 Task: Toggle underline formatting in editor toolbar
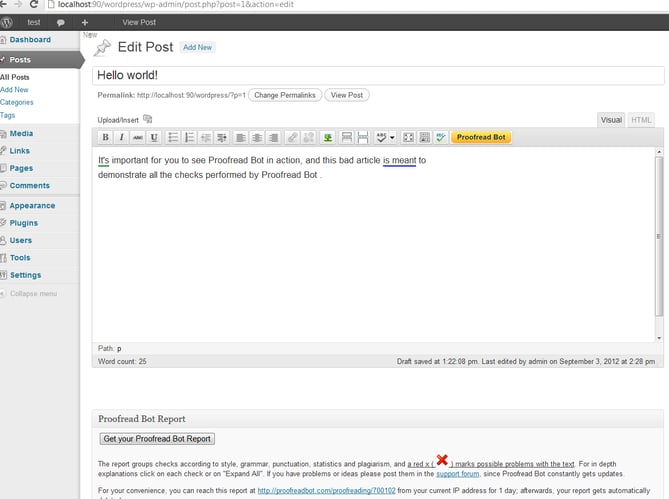click(154, 137)
